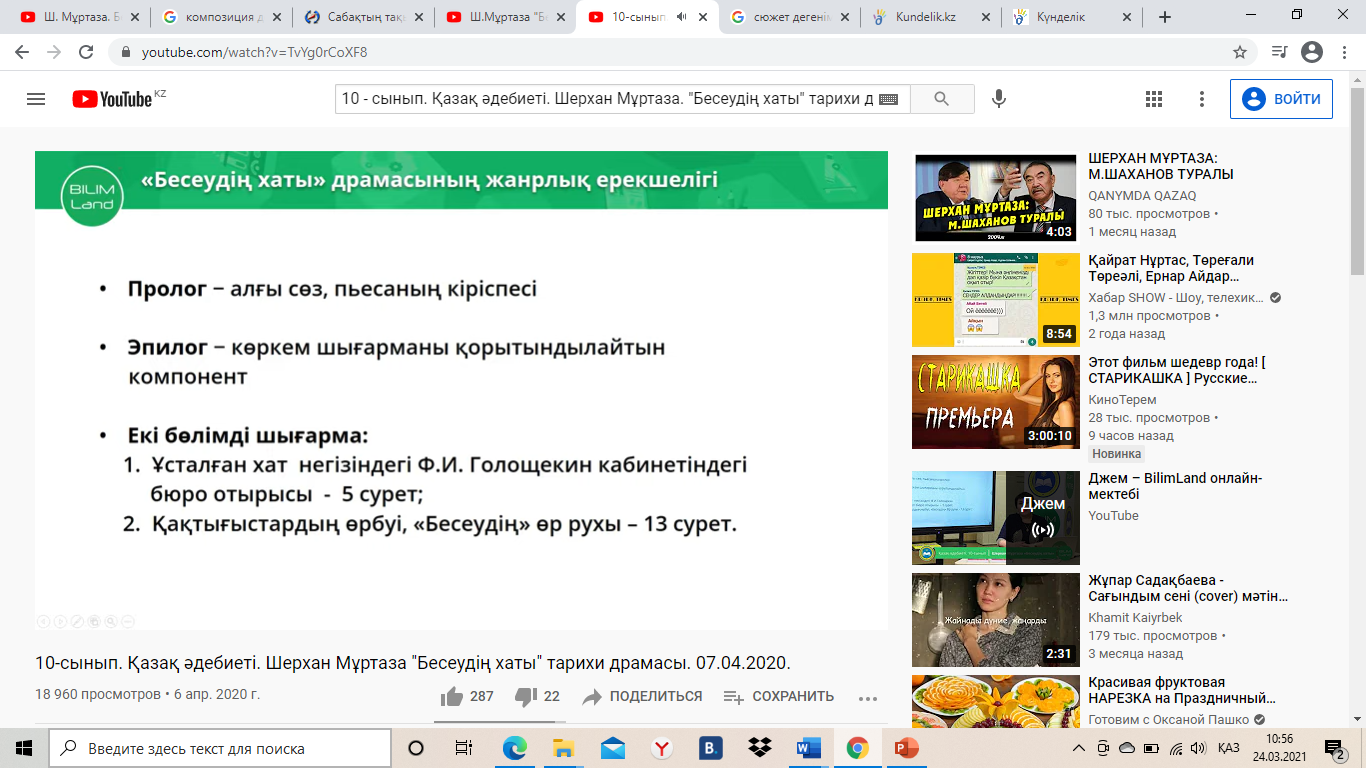Like the video with thumbs up
The width and height of the screenshot is (1366, 768).
468,696
